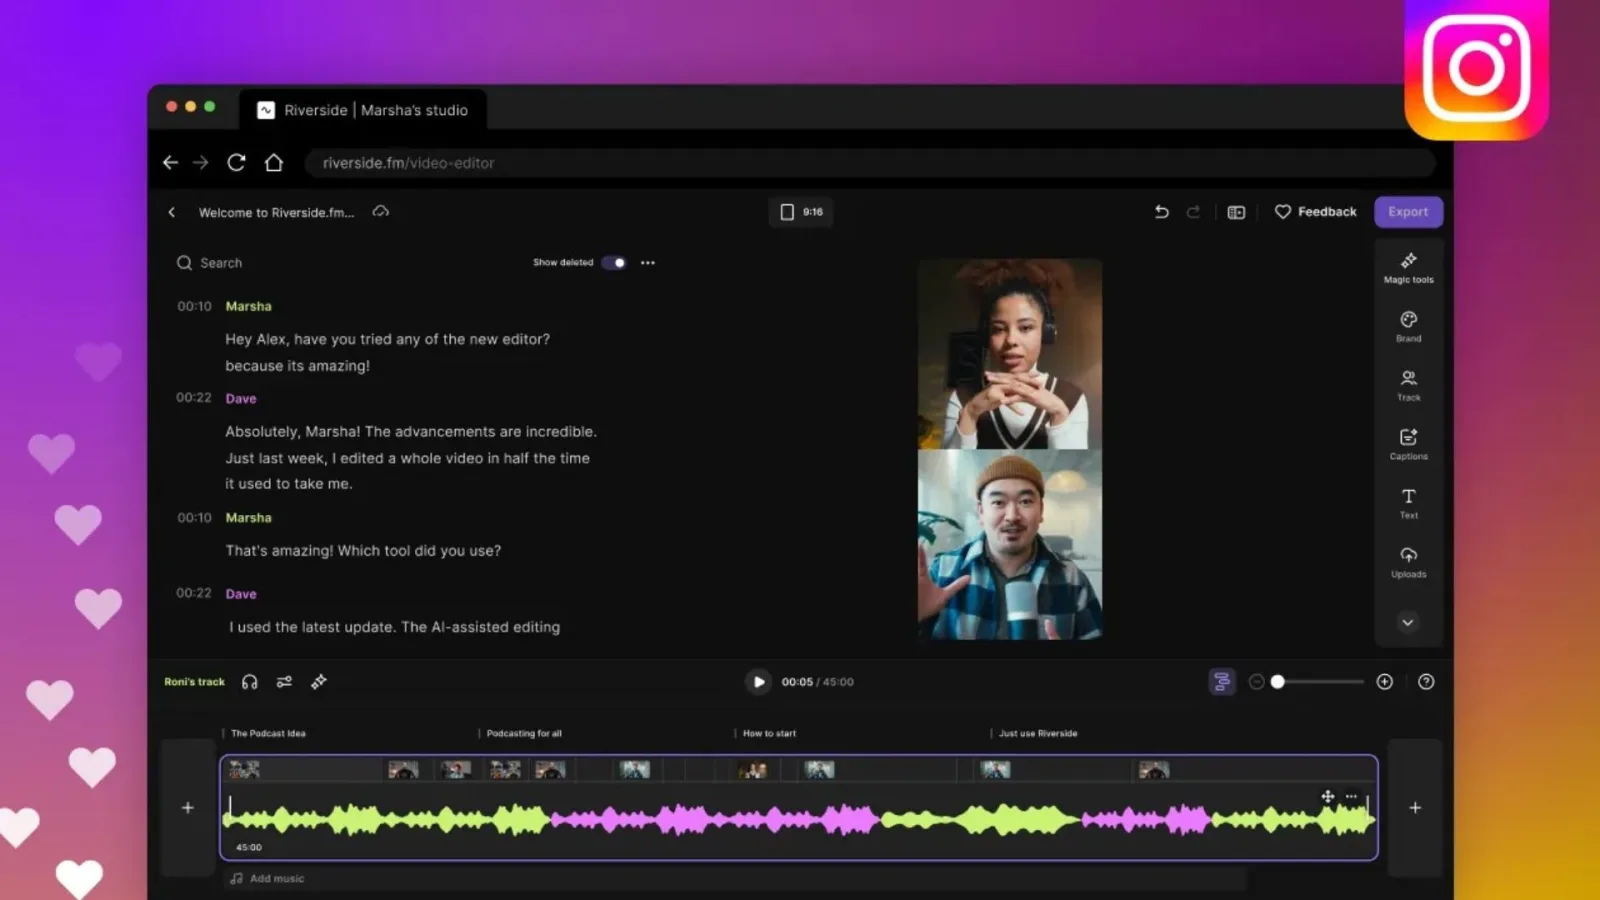This screenshot has height=900, width=1600.
Task: Click transcript line 'Absolutely, Marsha! The advancements'
Action: coord(411,432)
